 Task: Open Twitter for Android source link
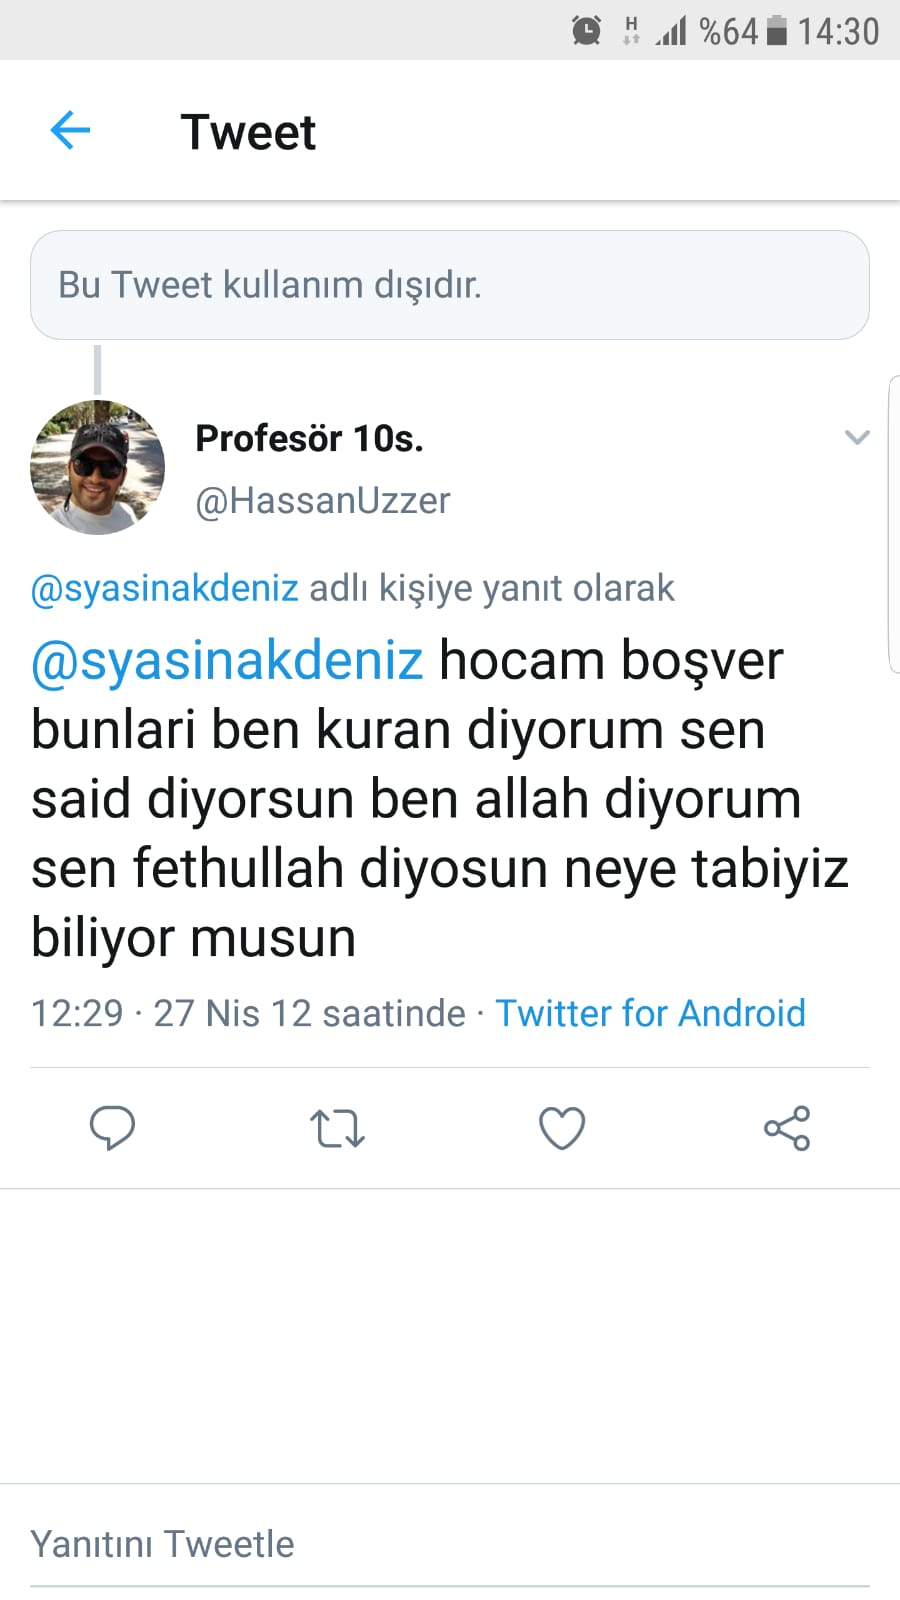point(651,1013)
